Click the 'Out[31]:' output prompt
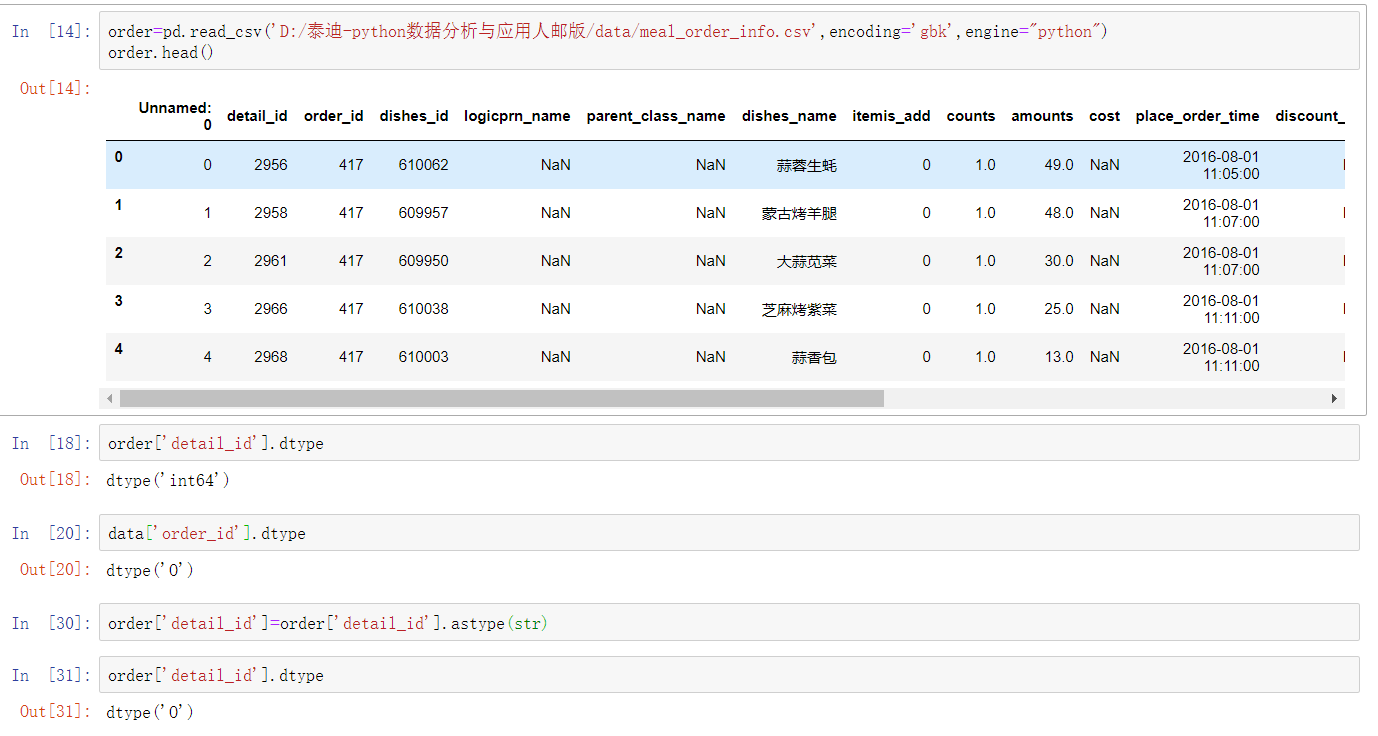Screen dimensions: 1378x736 click(55, 712)
